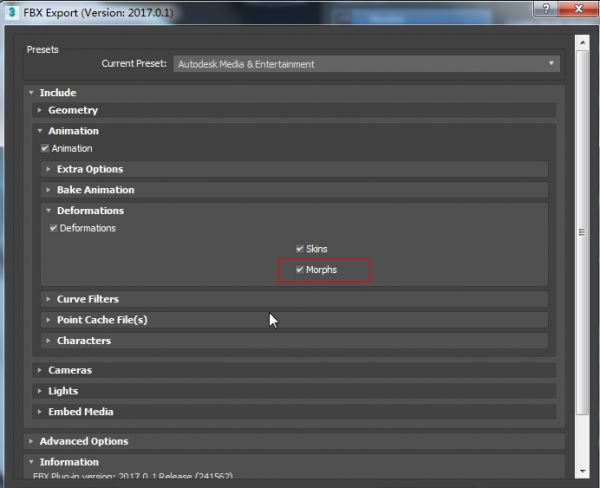Collapse the Include section
Viewport: 600px width, 488px height.
click(x=31, y=93)
